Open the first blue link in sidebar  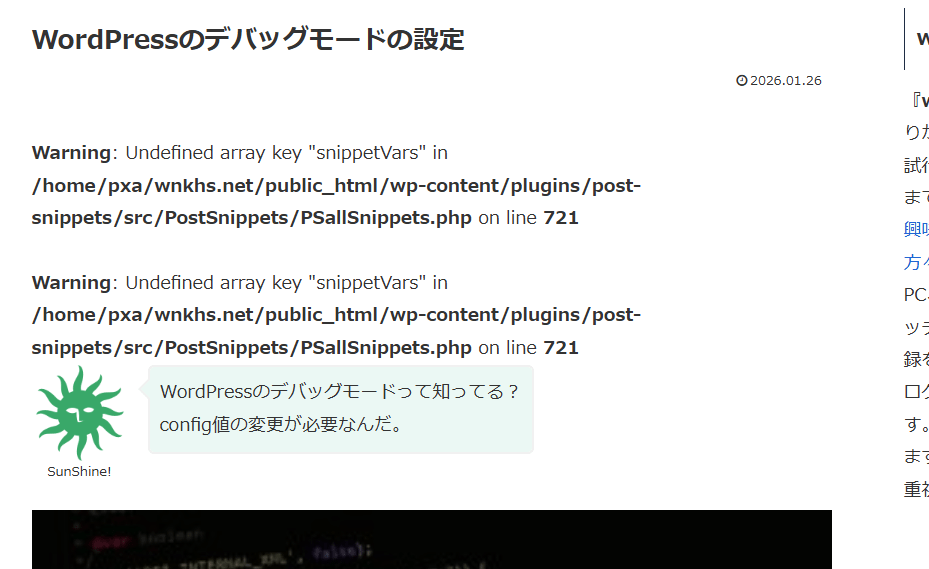tap(916, 230)
